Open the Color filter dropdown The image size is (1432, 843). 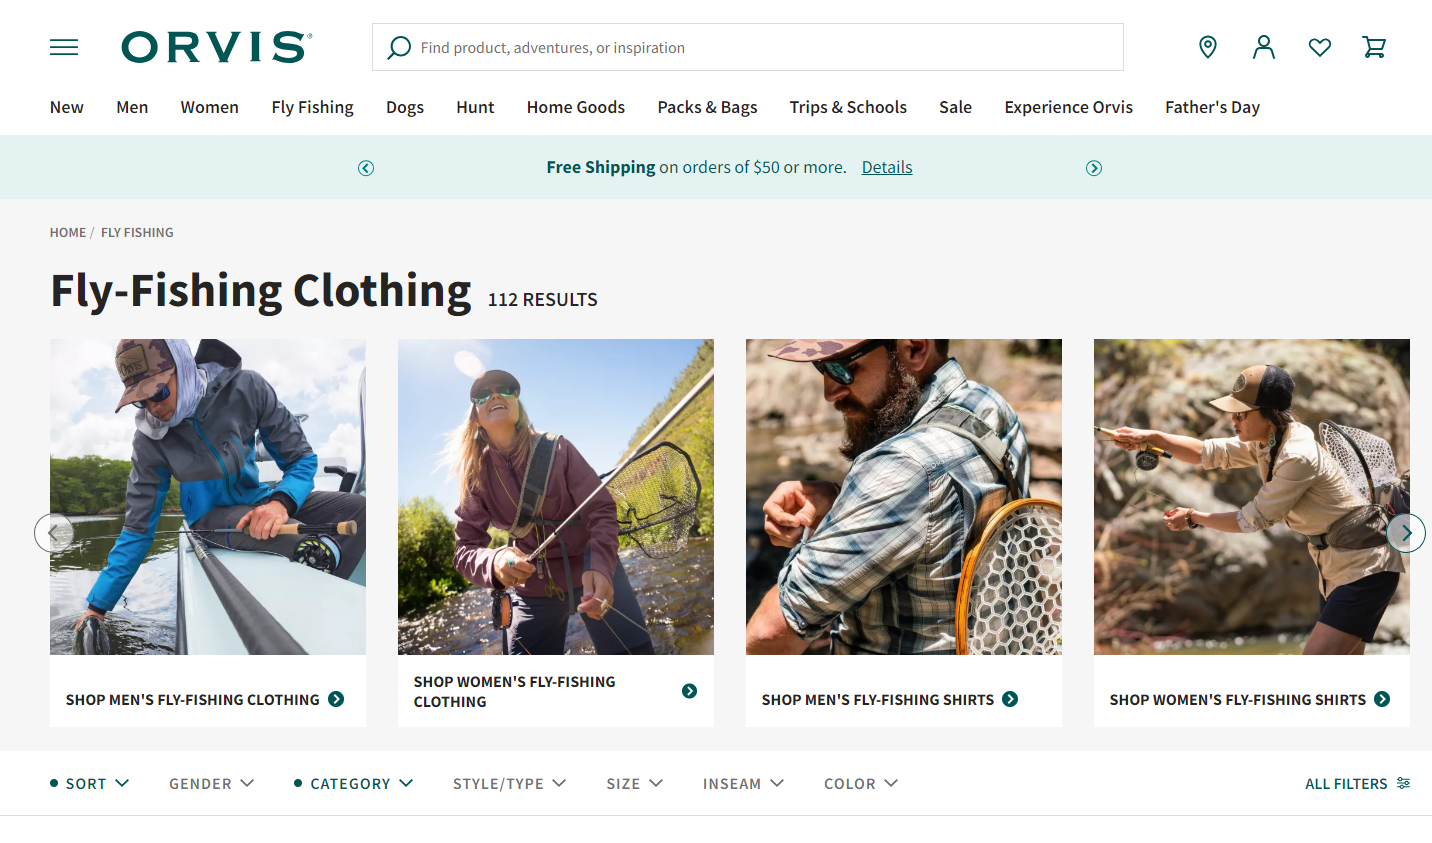(861, 784)
